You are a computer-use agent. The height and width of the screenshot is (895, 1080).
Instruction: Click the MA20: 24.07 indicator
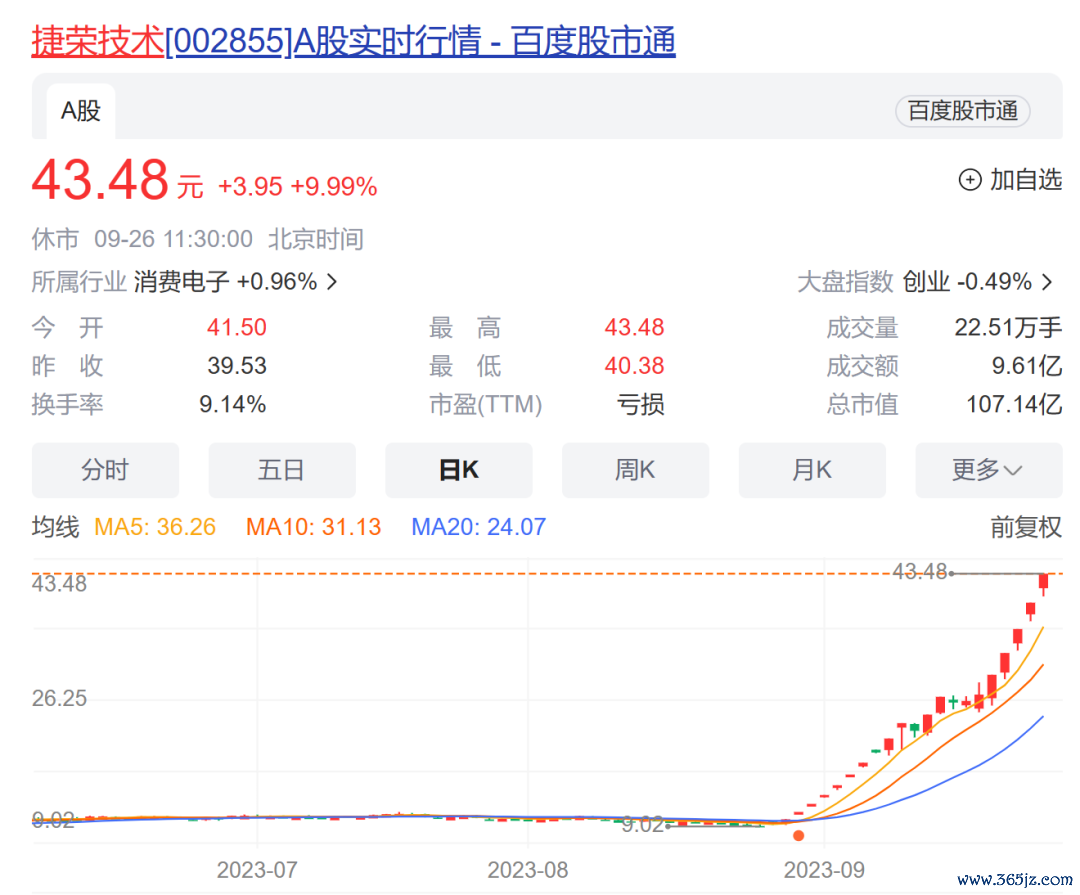coord(479,527)
